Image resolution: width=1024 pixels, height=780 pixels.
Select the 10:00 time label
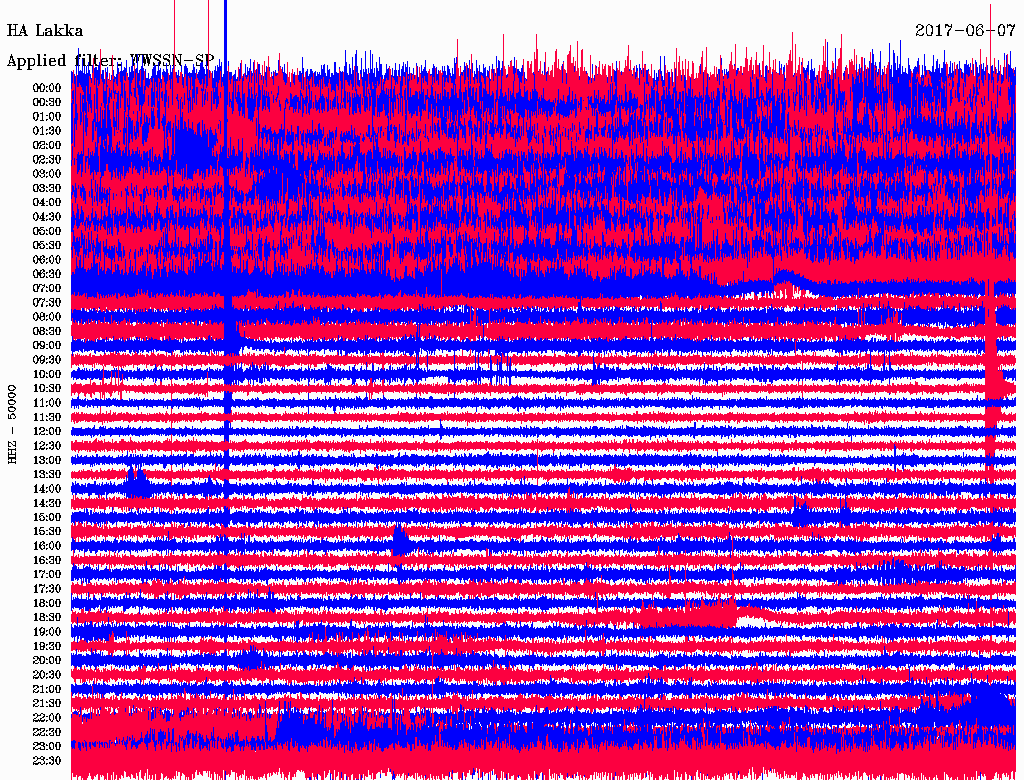pyautogui.click(x=47, y=374)
